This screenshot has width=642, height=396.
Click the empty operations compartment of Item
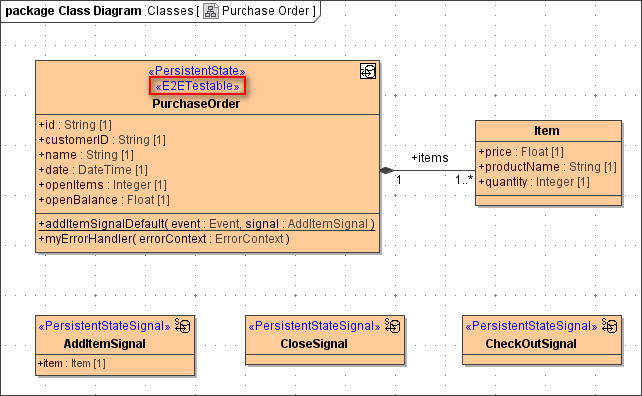(548, 200)
